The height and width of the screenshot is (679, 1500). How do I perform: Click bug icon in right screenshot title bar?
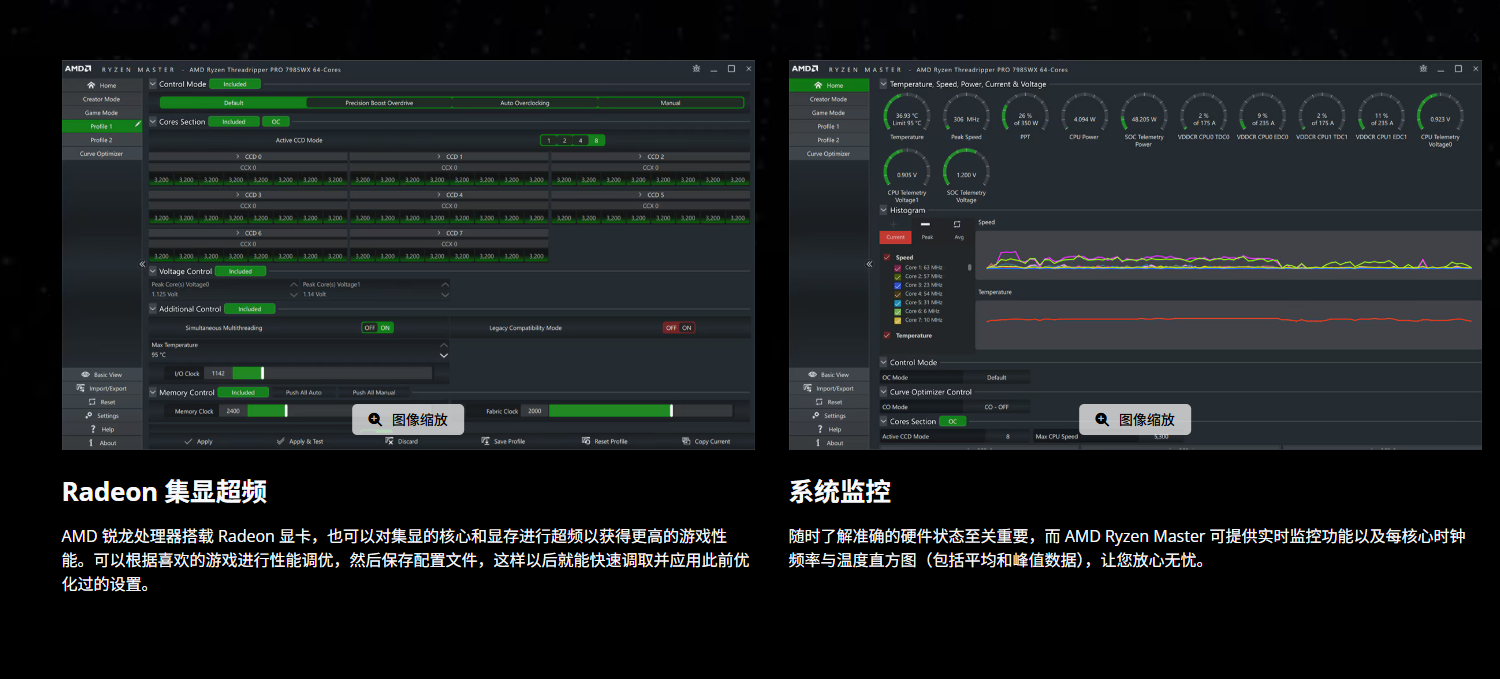click(1423, 69)
